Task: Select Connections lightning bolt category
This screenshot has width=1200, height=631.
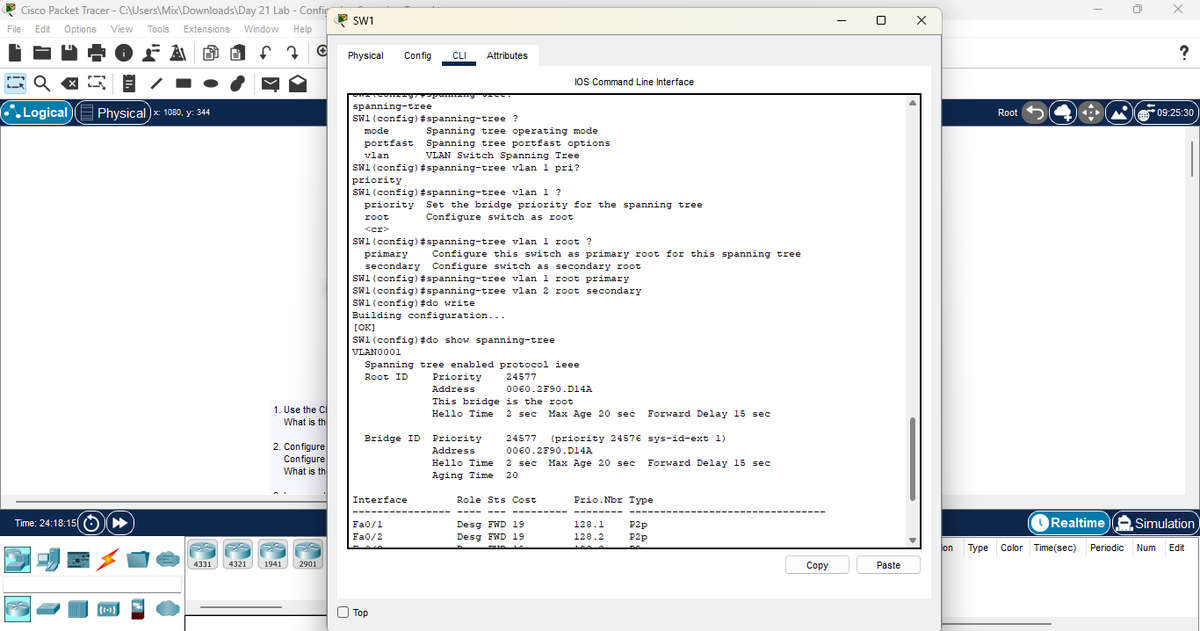Action: [106, 557]
